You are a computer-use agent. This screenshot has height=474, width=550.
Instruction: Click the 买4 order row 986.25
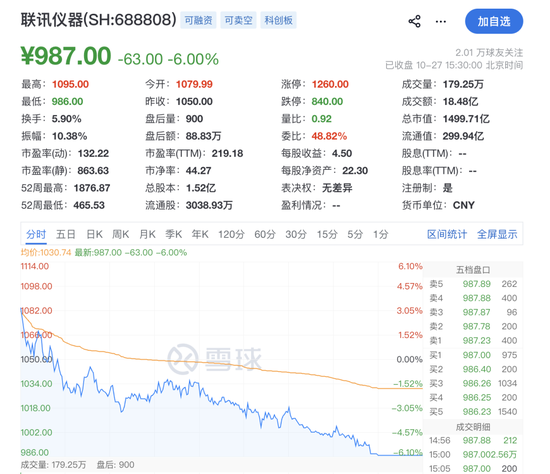pyautogui.click(x=473, y=398)
